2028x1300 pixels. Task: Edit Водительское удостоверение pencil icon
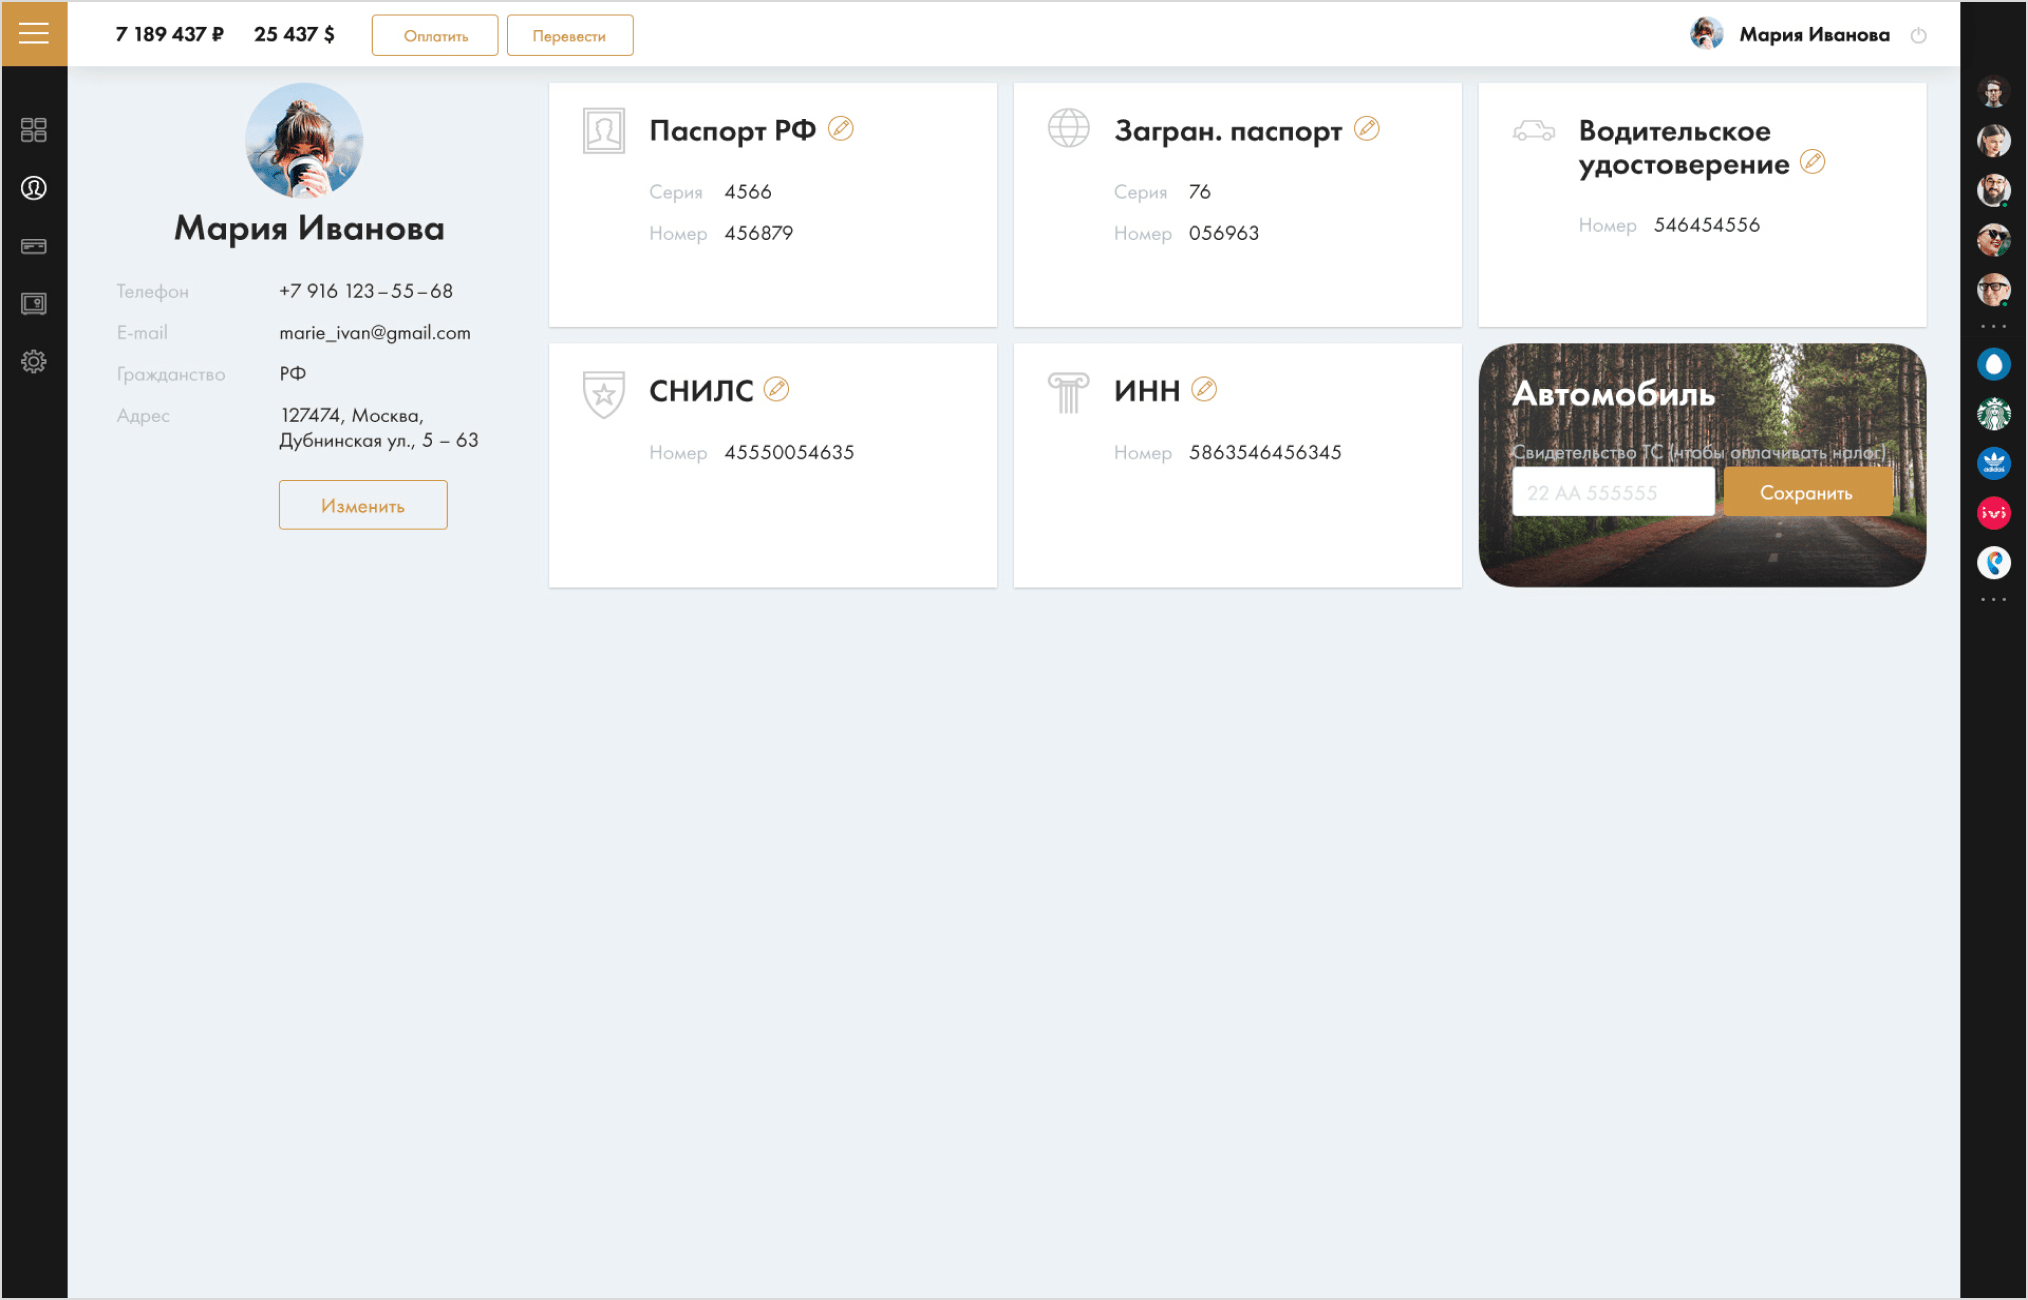pyautogui.click(x=1813, y=162)
